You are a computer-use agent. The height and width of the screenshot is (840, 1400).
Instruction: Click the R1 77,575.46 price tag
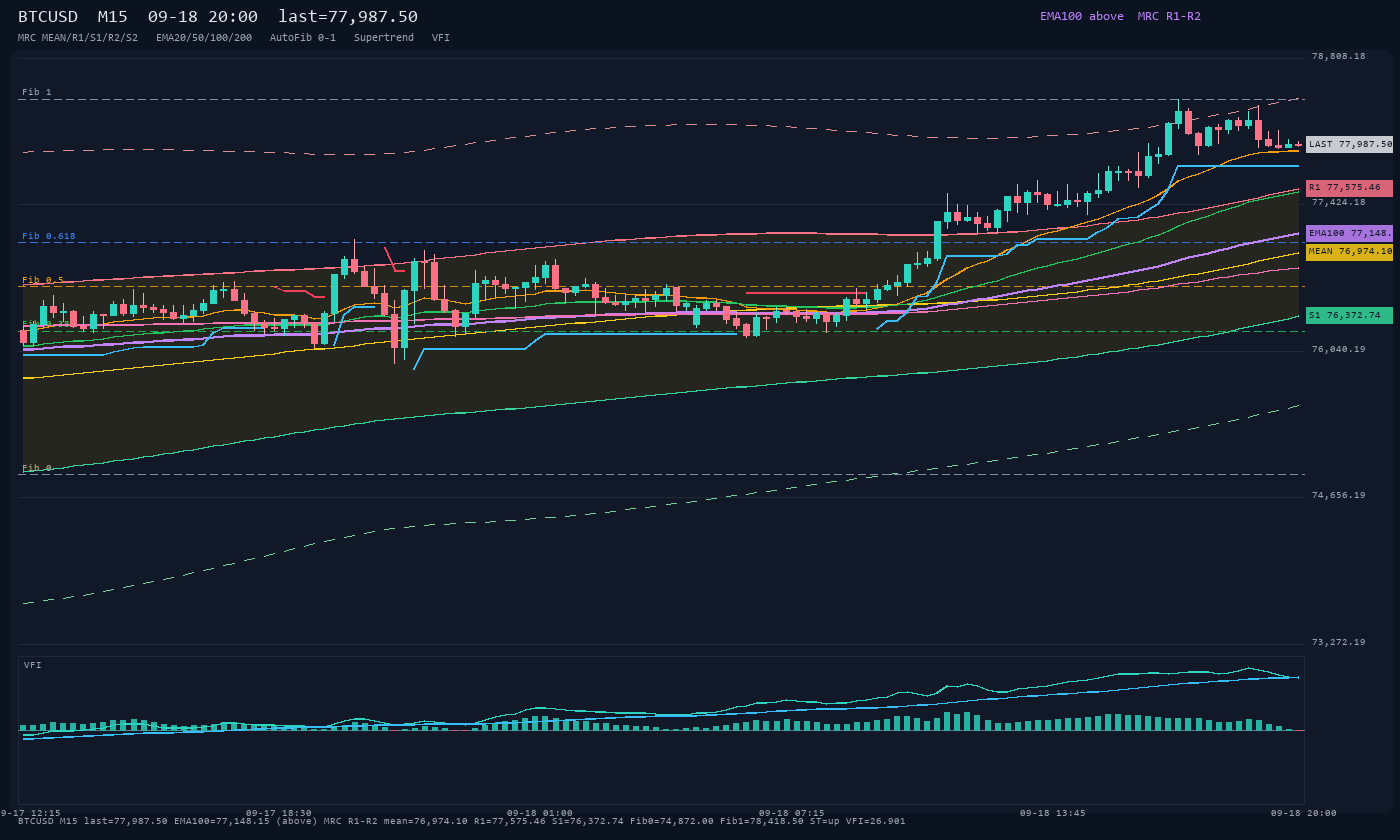[1350, 187]
